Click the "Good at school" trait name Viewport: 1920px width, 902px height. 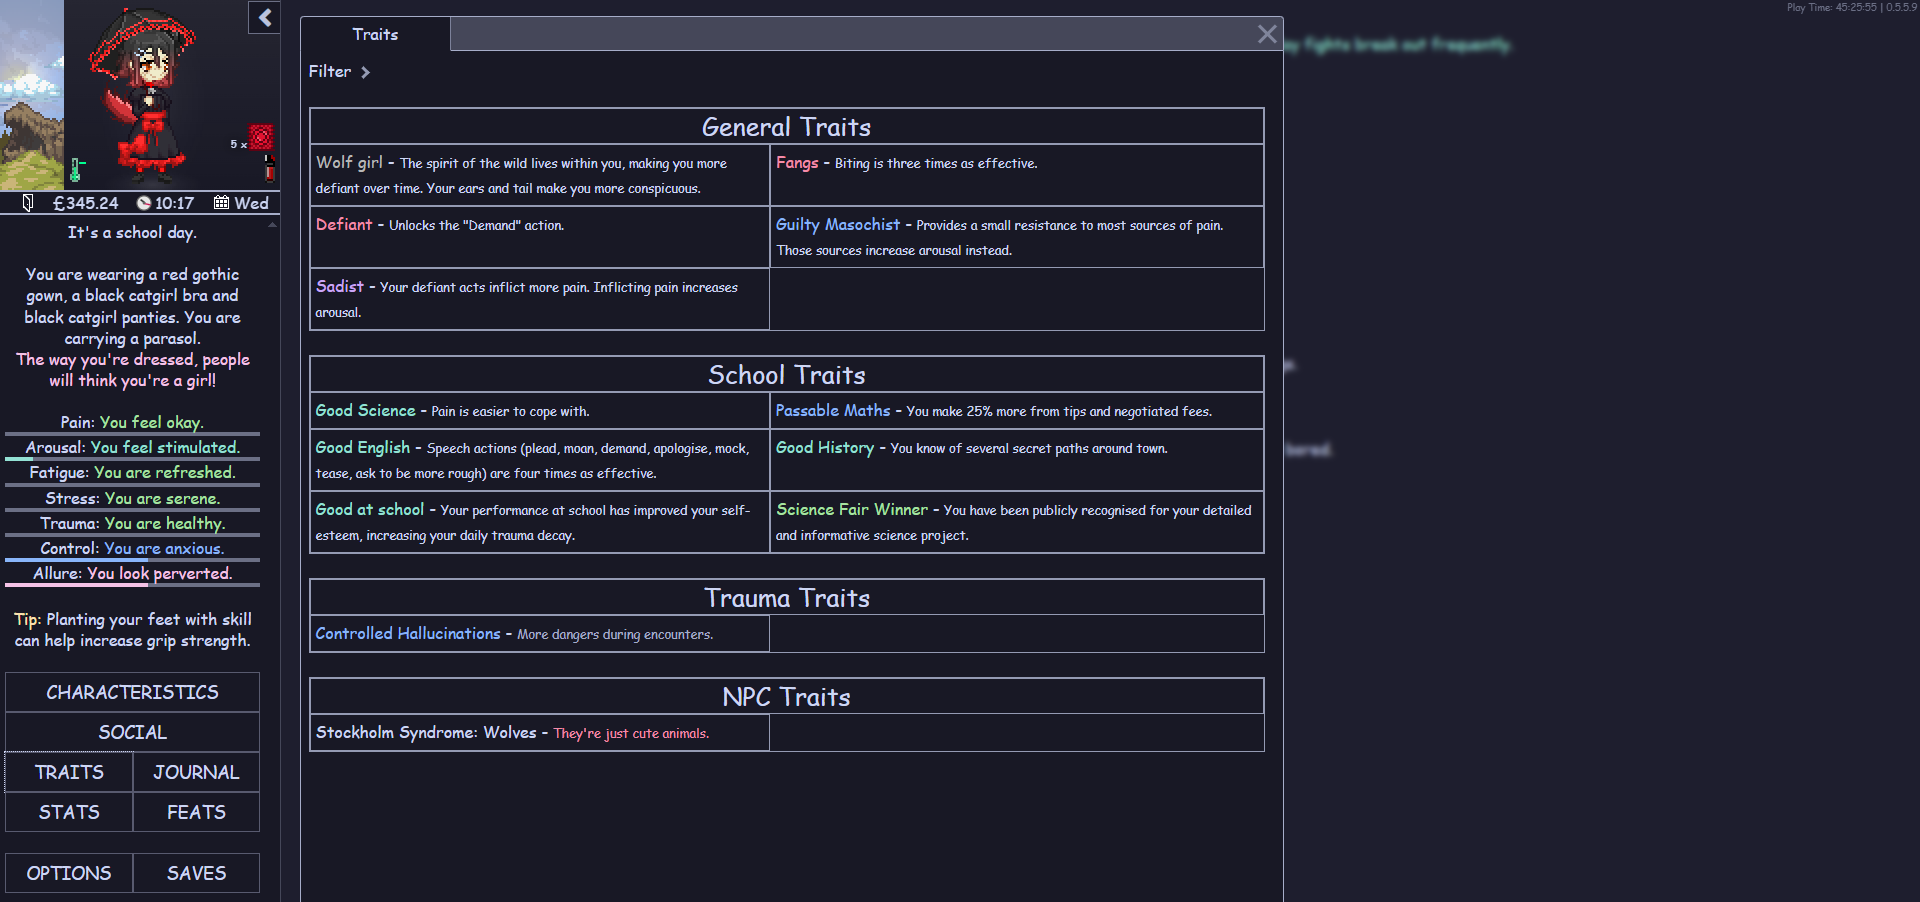tap(370, 509)
